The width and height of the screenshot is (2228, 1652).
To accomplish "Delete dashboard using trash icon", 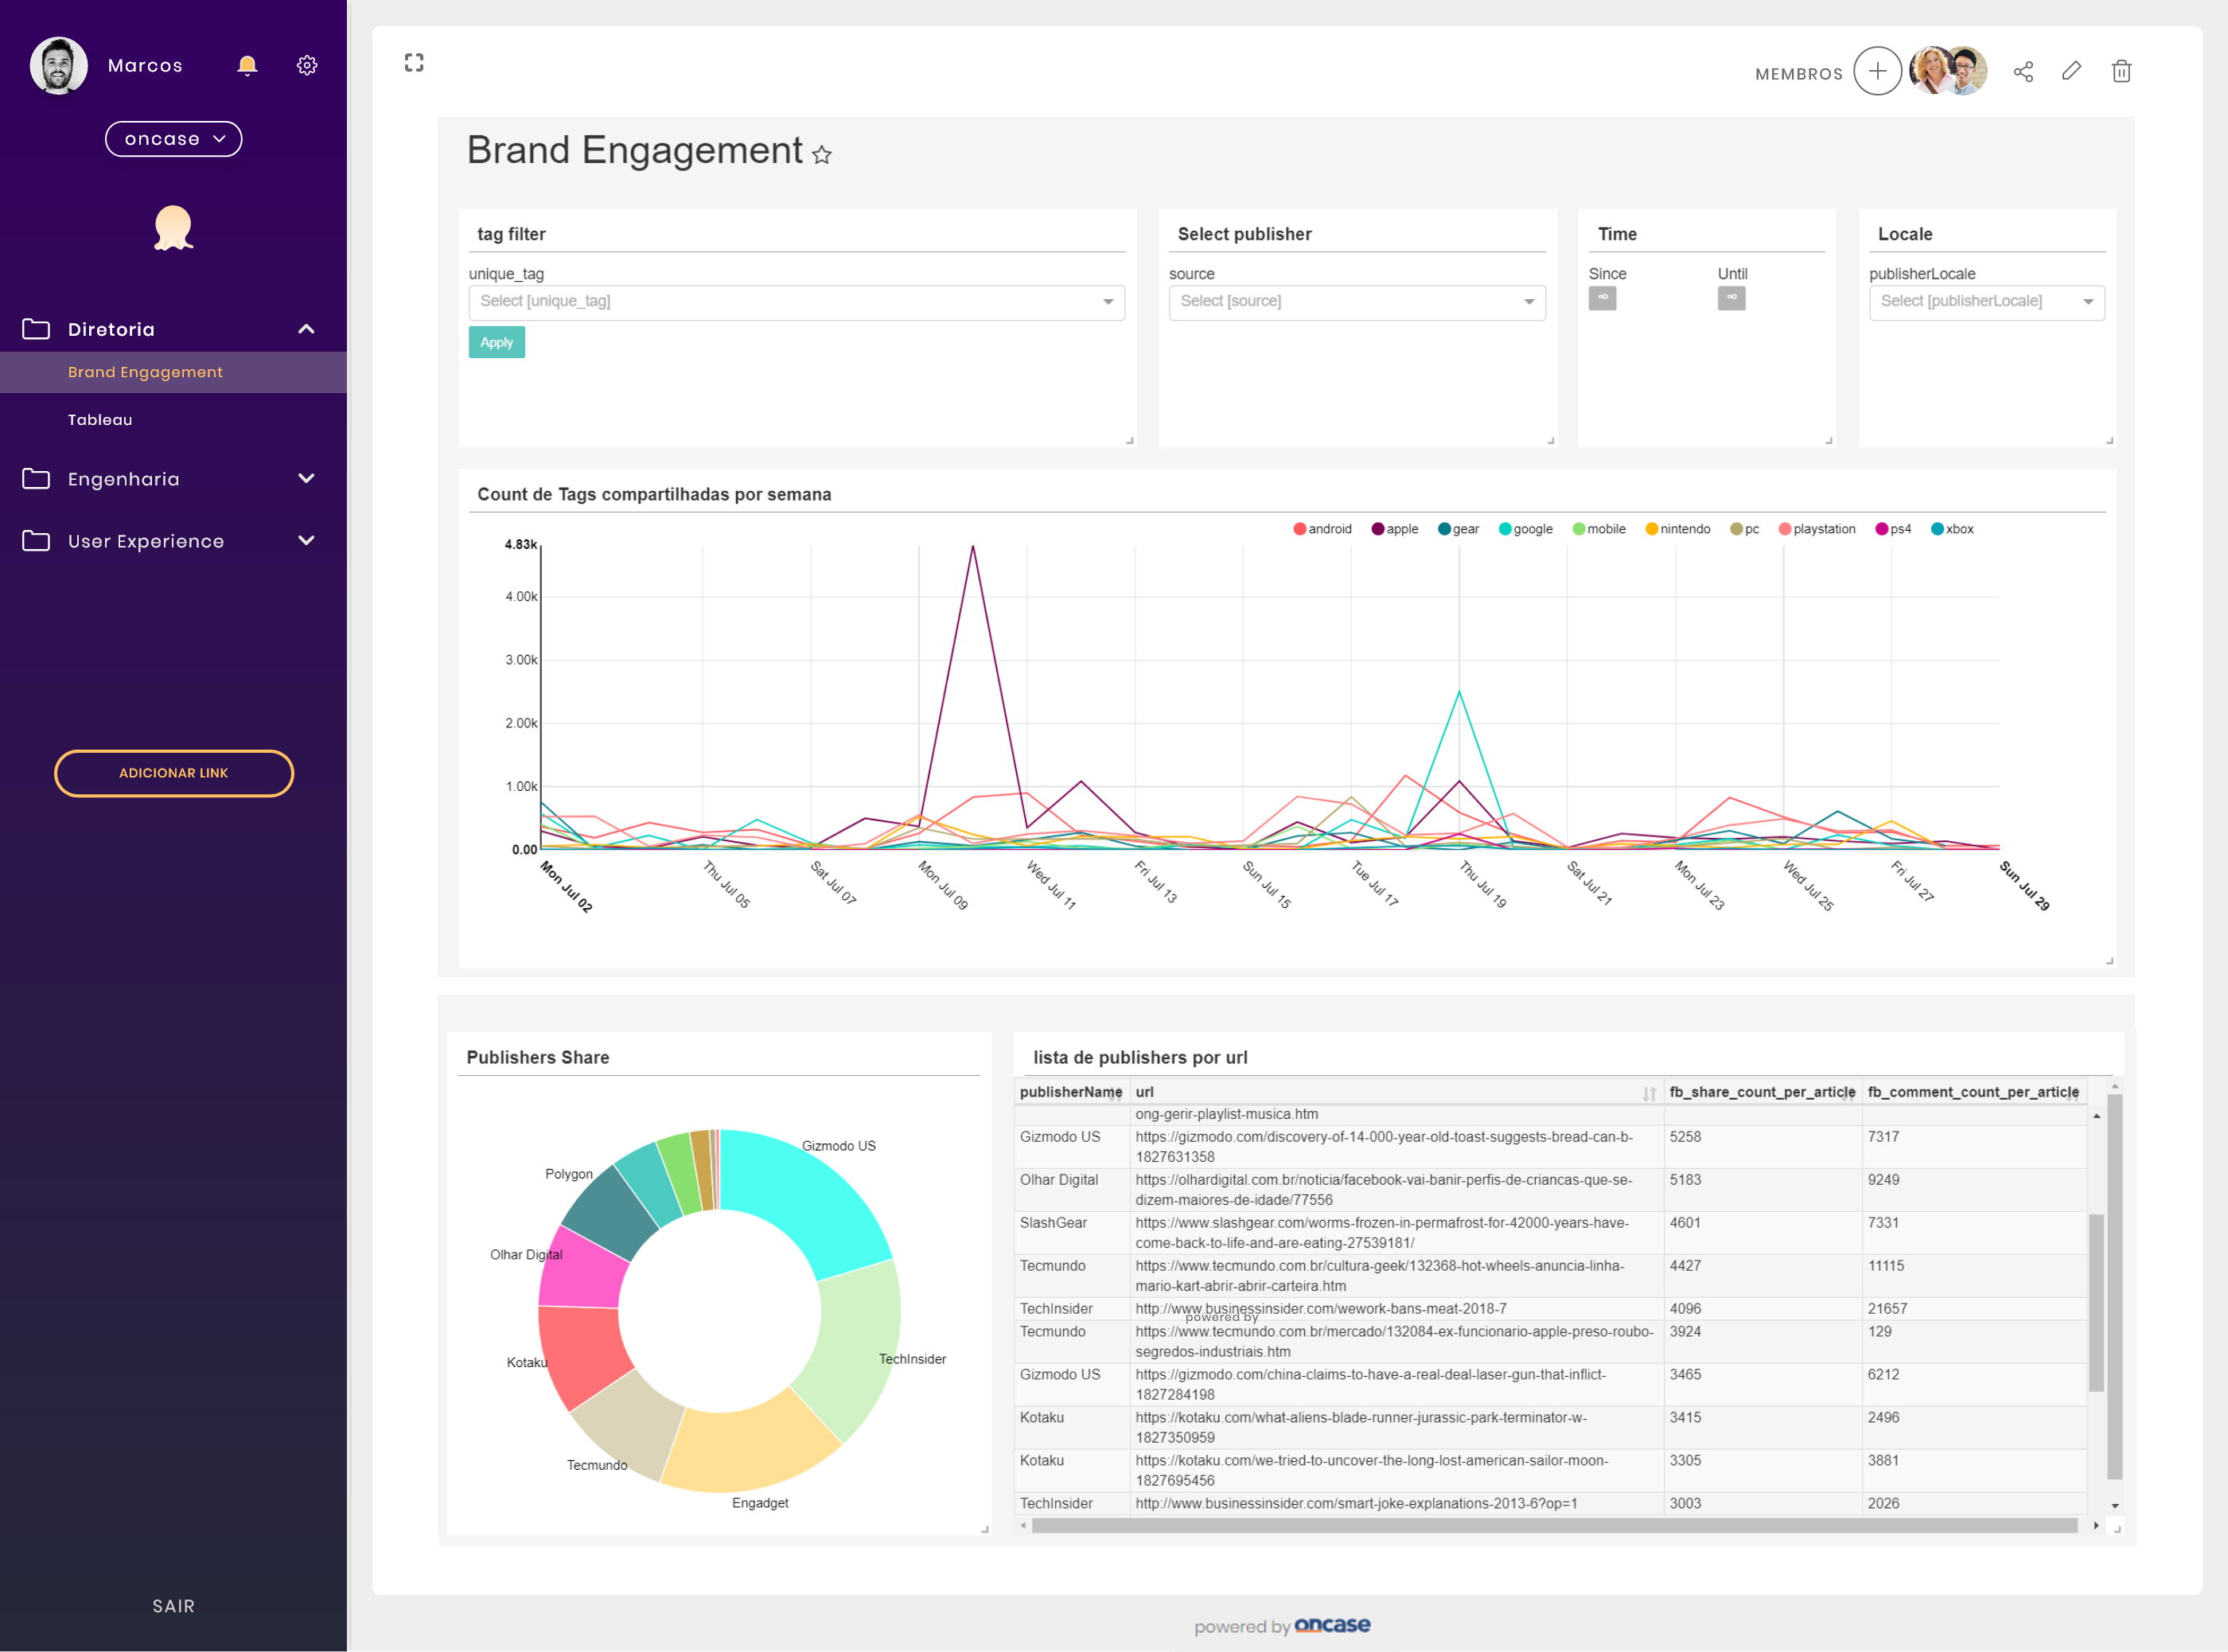I will click(2121, 72).
